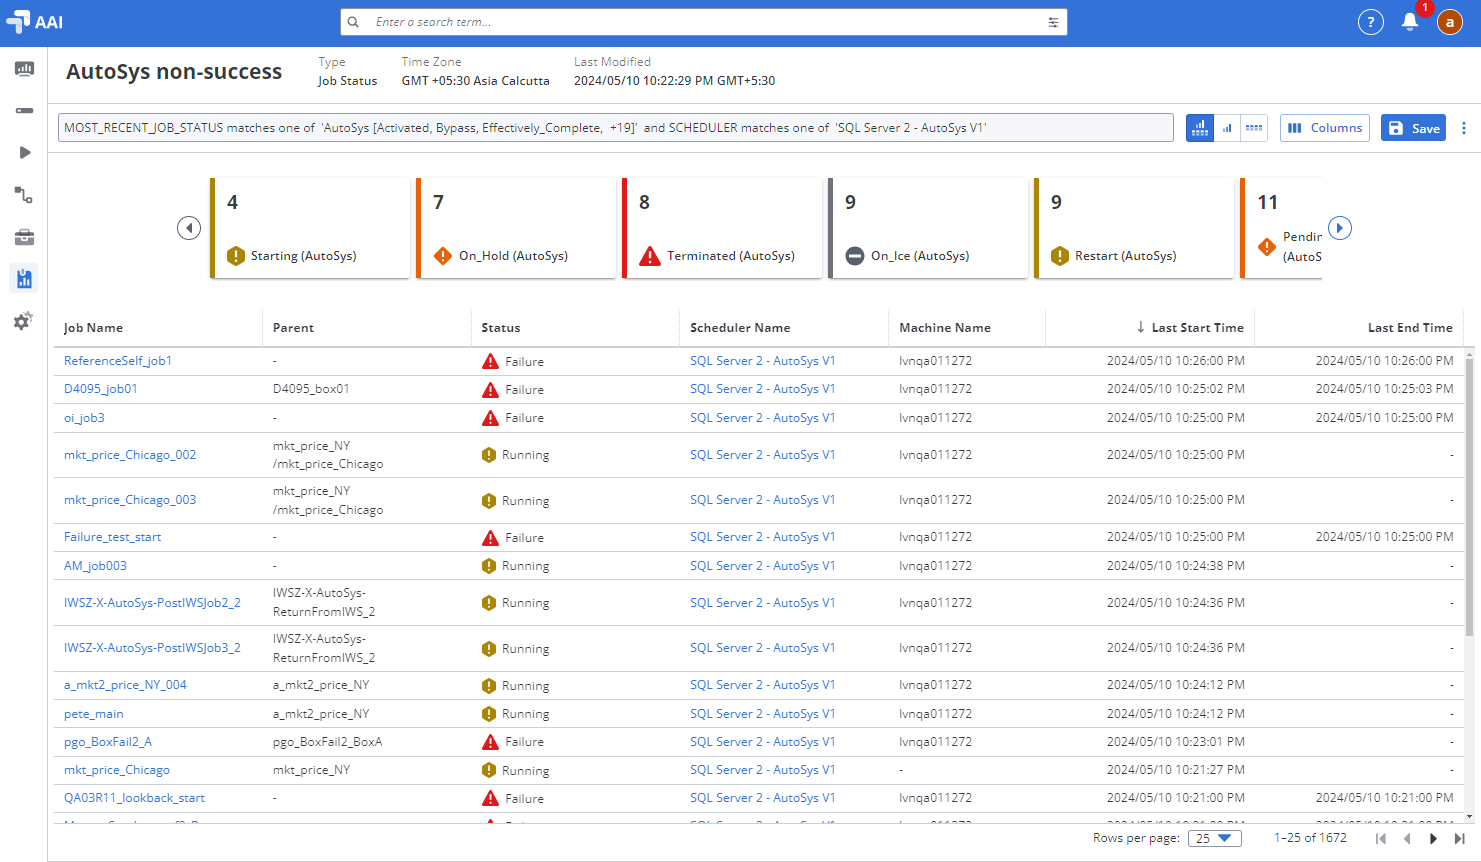Sort by the Parent column header
Screen dimensions: 1481x862
coord(293,328)
